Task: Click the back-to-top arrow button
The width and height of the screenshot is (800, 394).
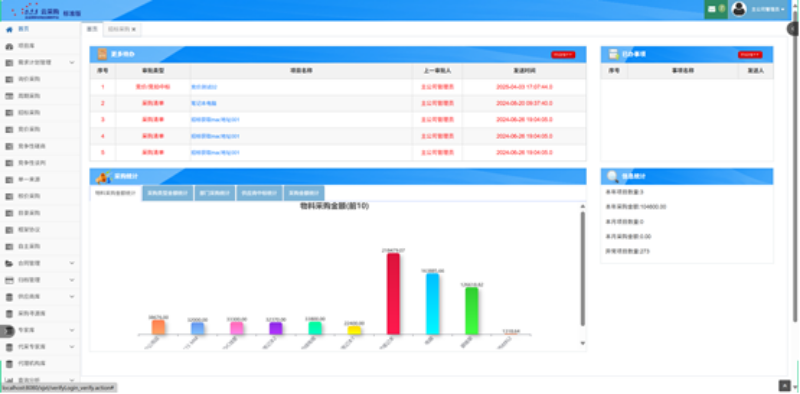Action: point(784,385)
